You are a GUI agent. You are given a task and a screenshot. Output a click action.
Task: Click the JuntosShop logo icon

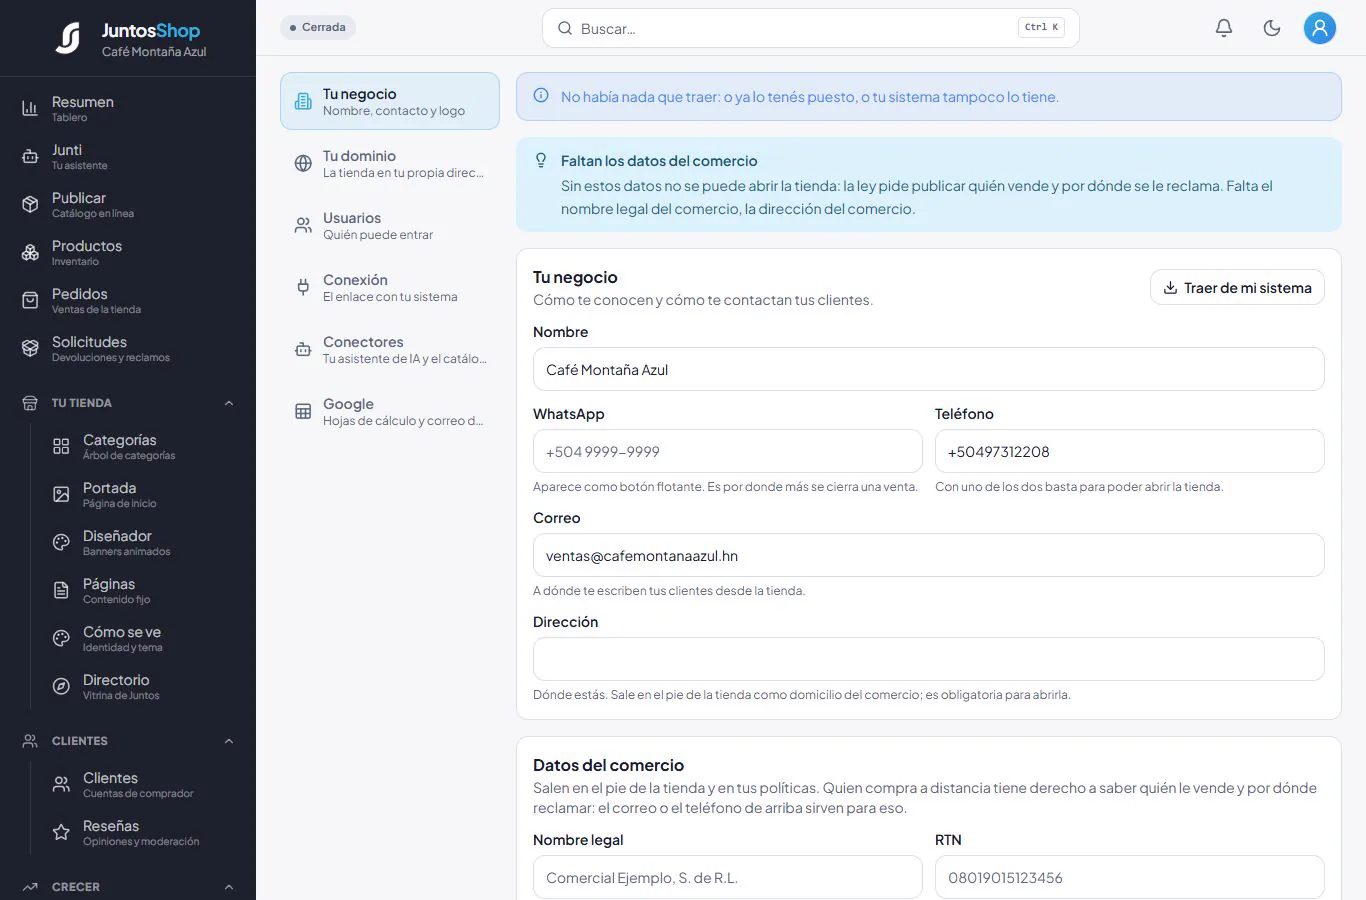click(x=68, y=38)
